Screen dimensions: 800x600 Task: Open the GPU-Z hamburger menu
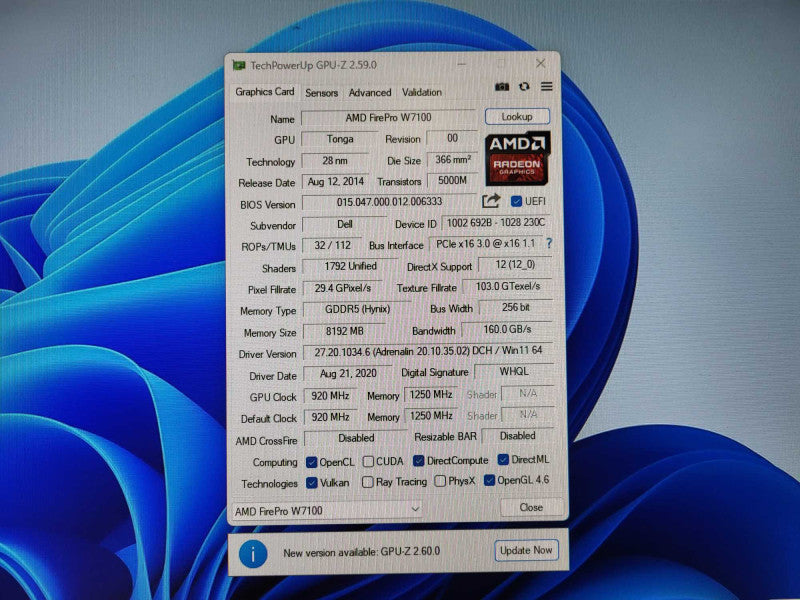546,86
